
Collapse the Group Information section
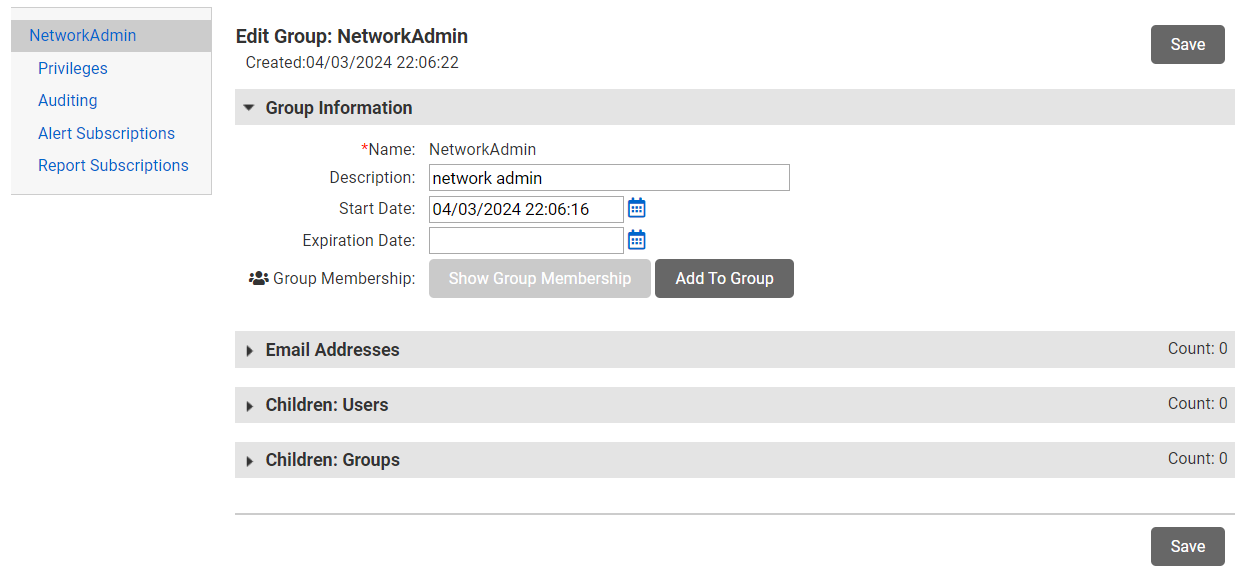pyautogui.click(x=249, y=108)
